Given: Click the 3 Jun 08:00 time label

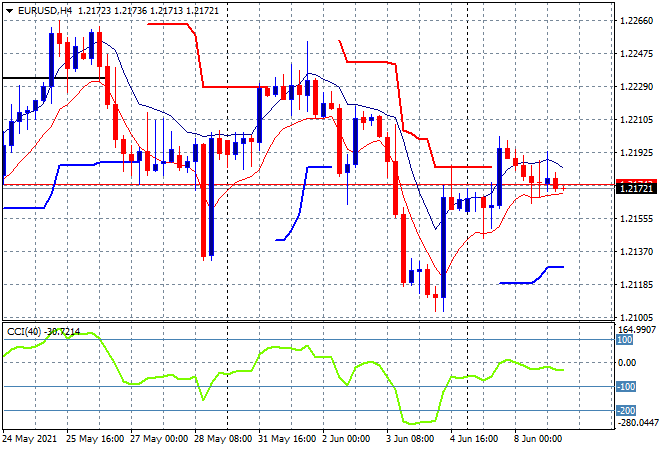Looking at the screenshot, I should (410, 439).
